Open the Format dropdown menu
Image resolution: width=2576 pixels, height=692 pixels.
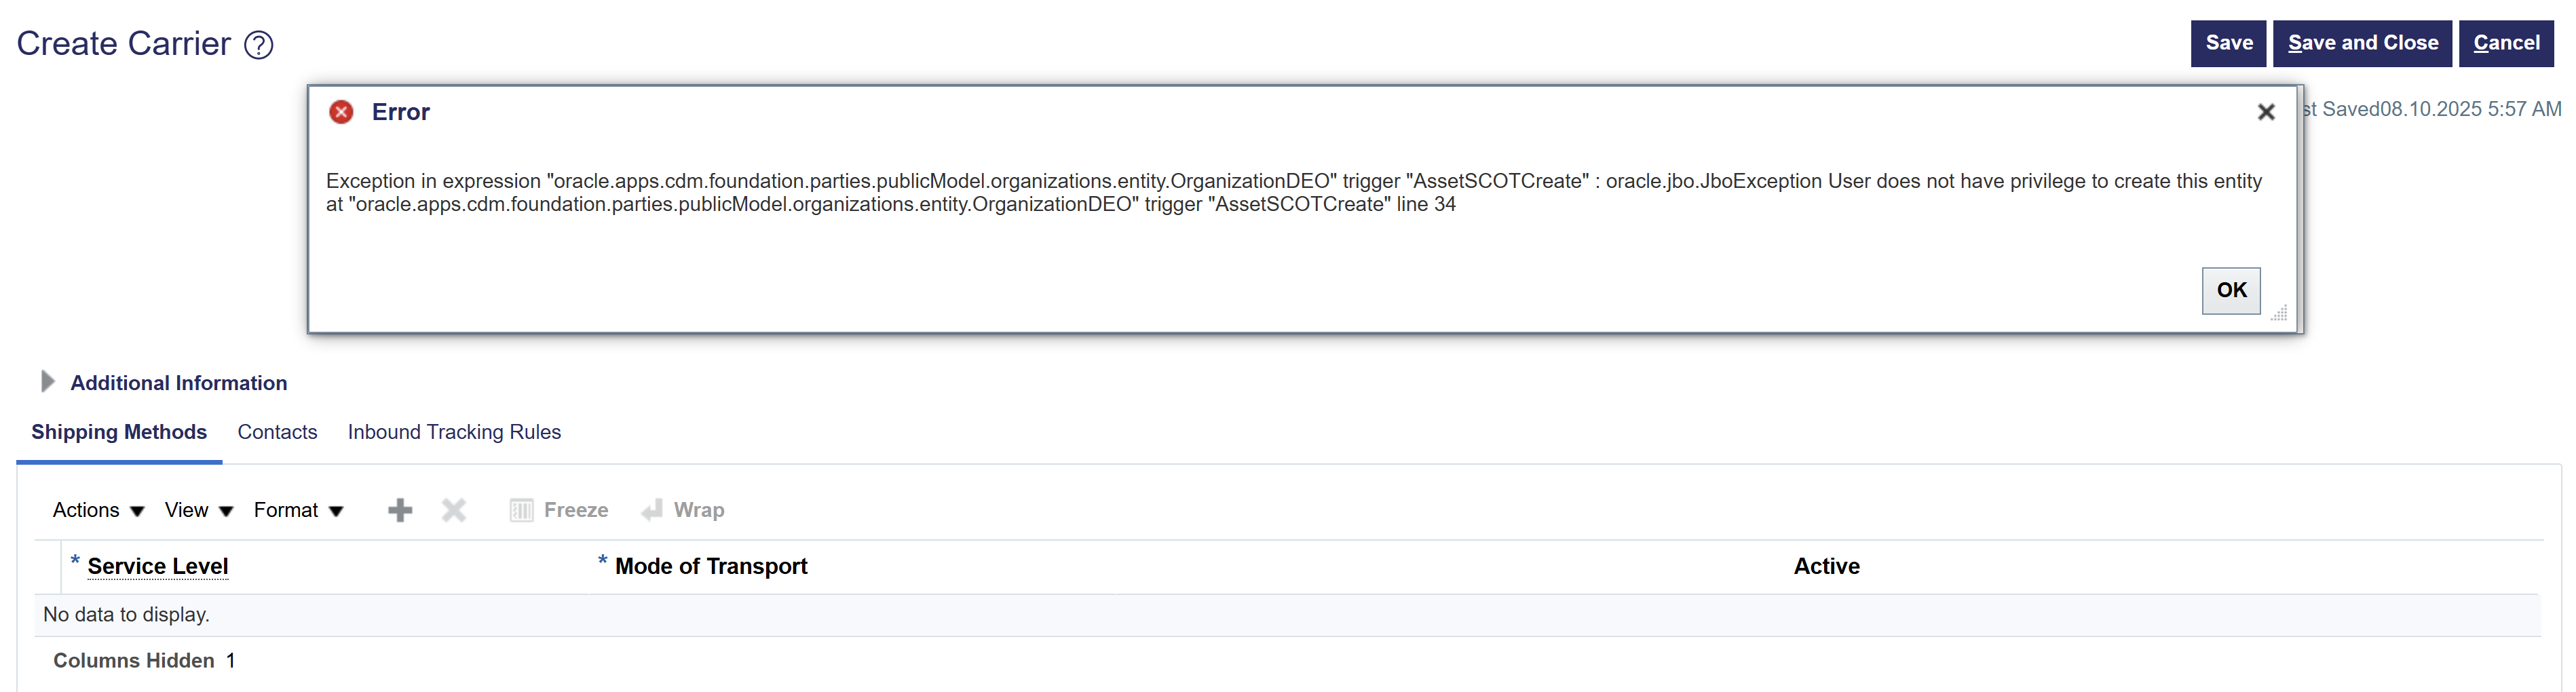coord(298,510)
